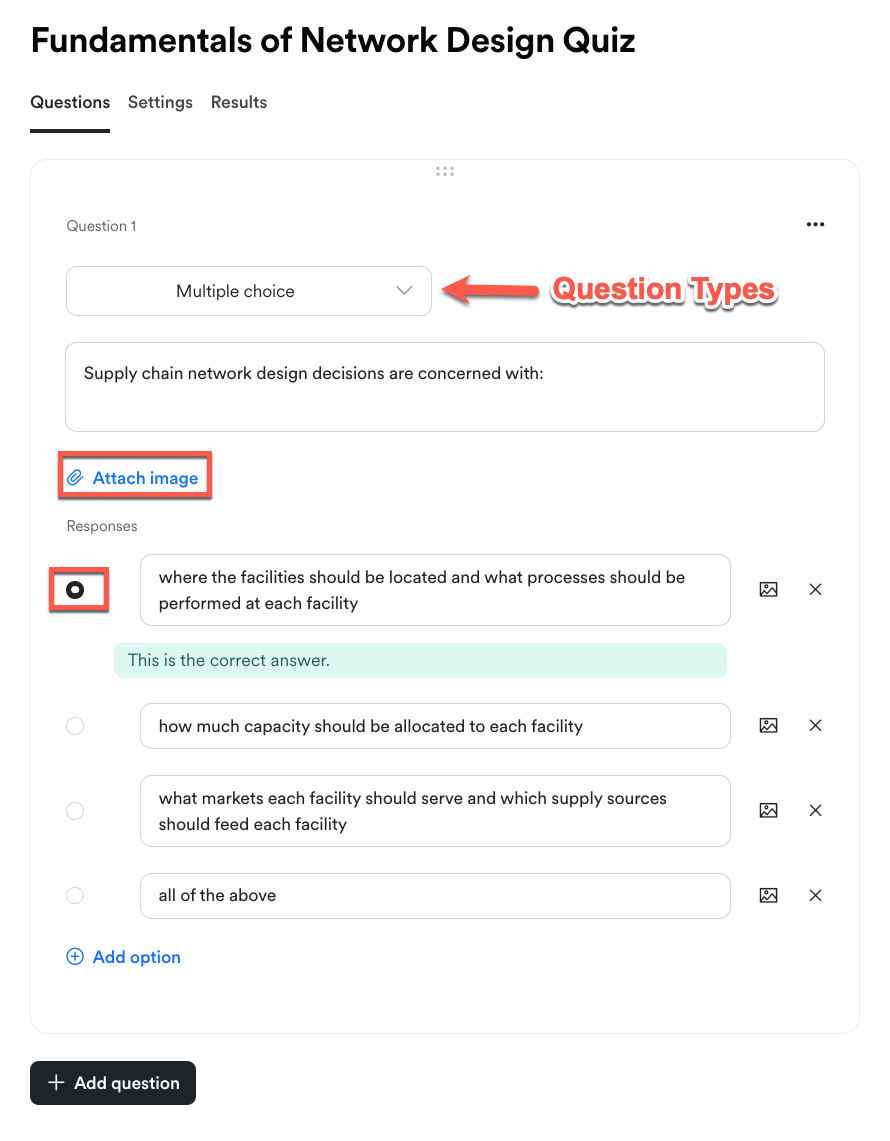The image size is (890, 1141).
Task: Remove the 'all of the above' option
Action: [815, 896]
